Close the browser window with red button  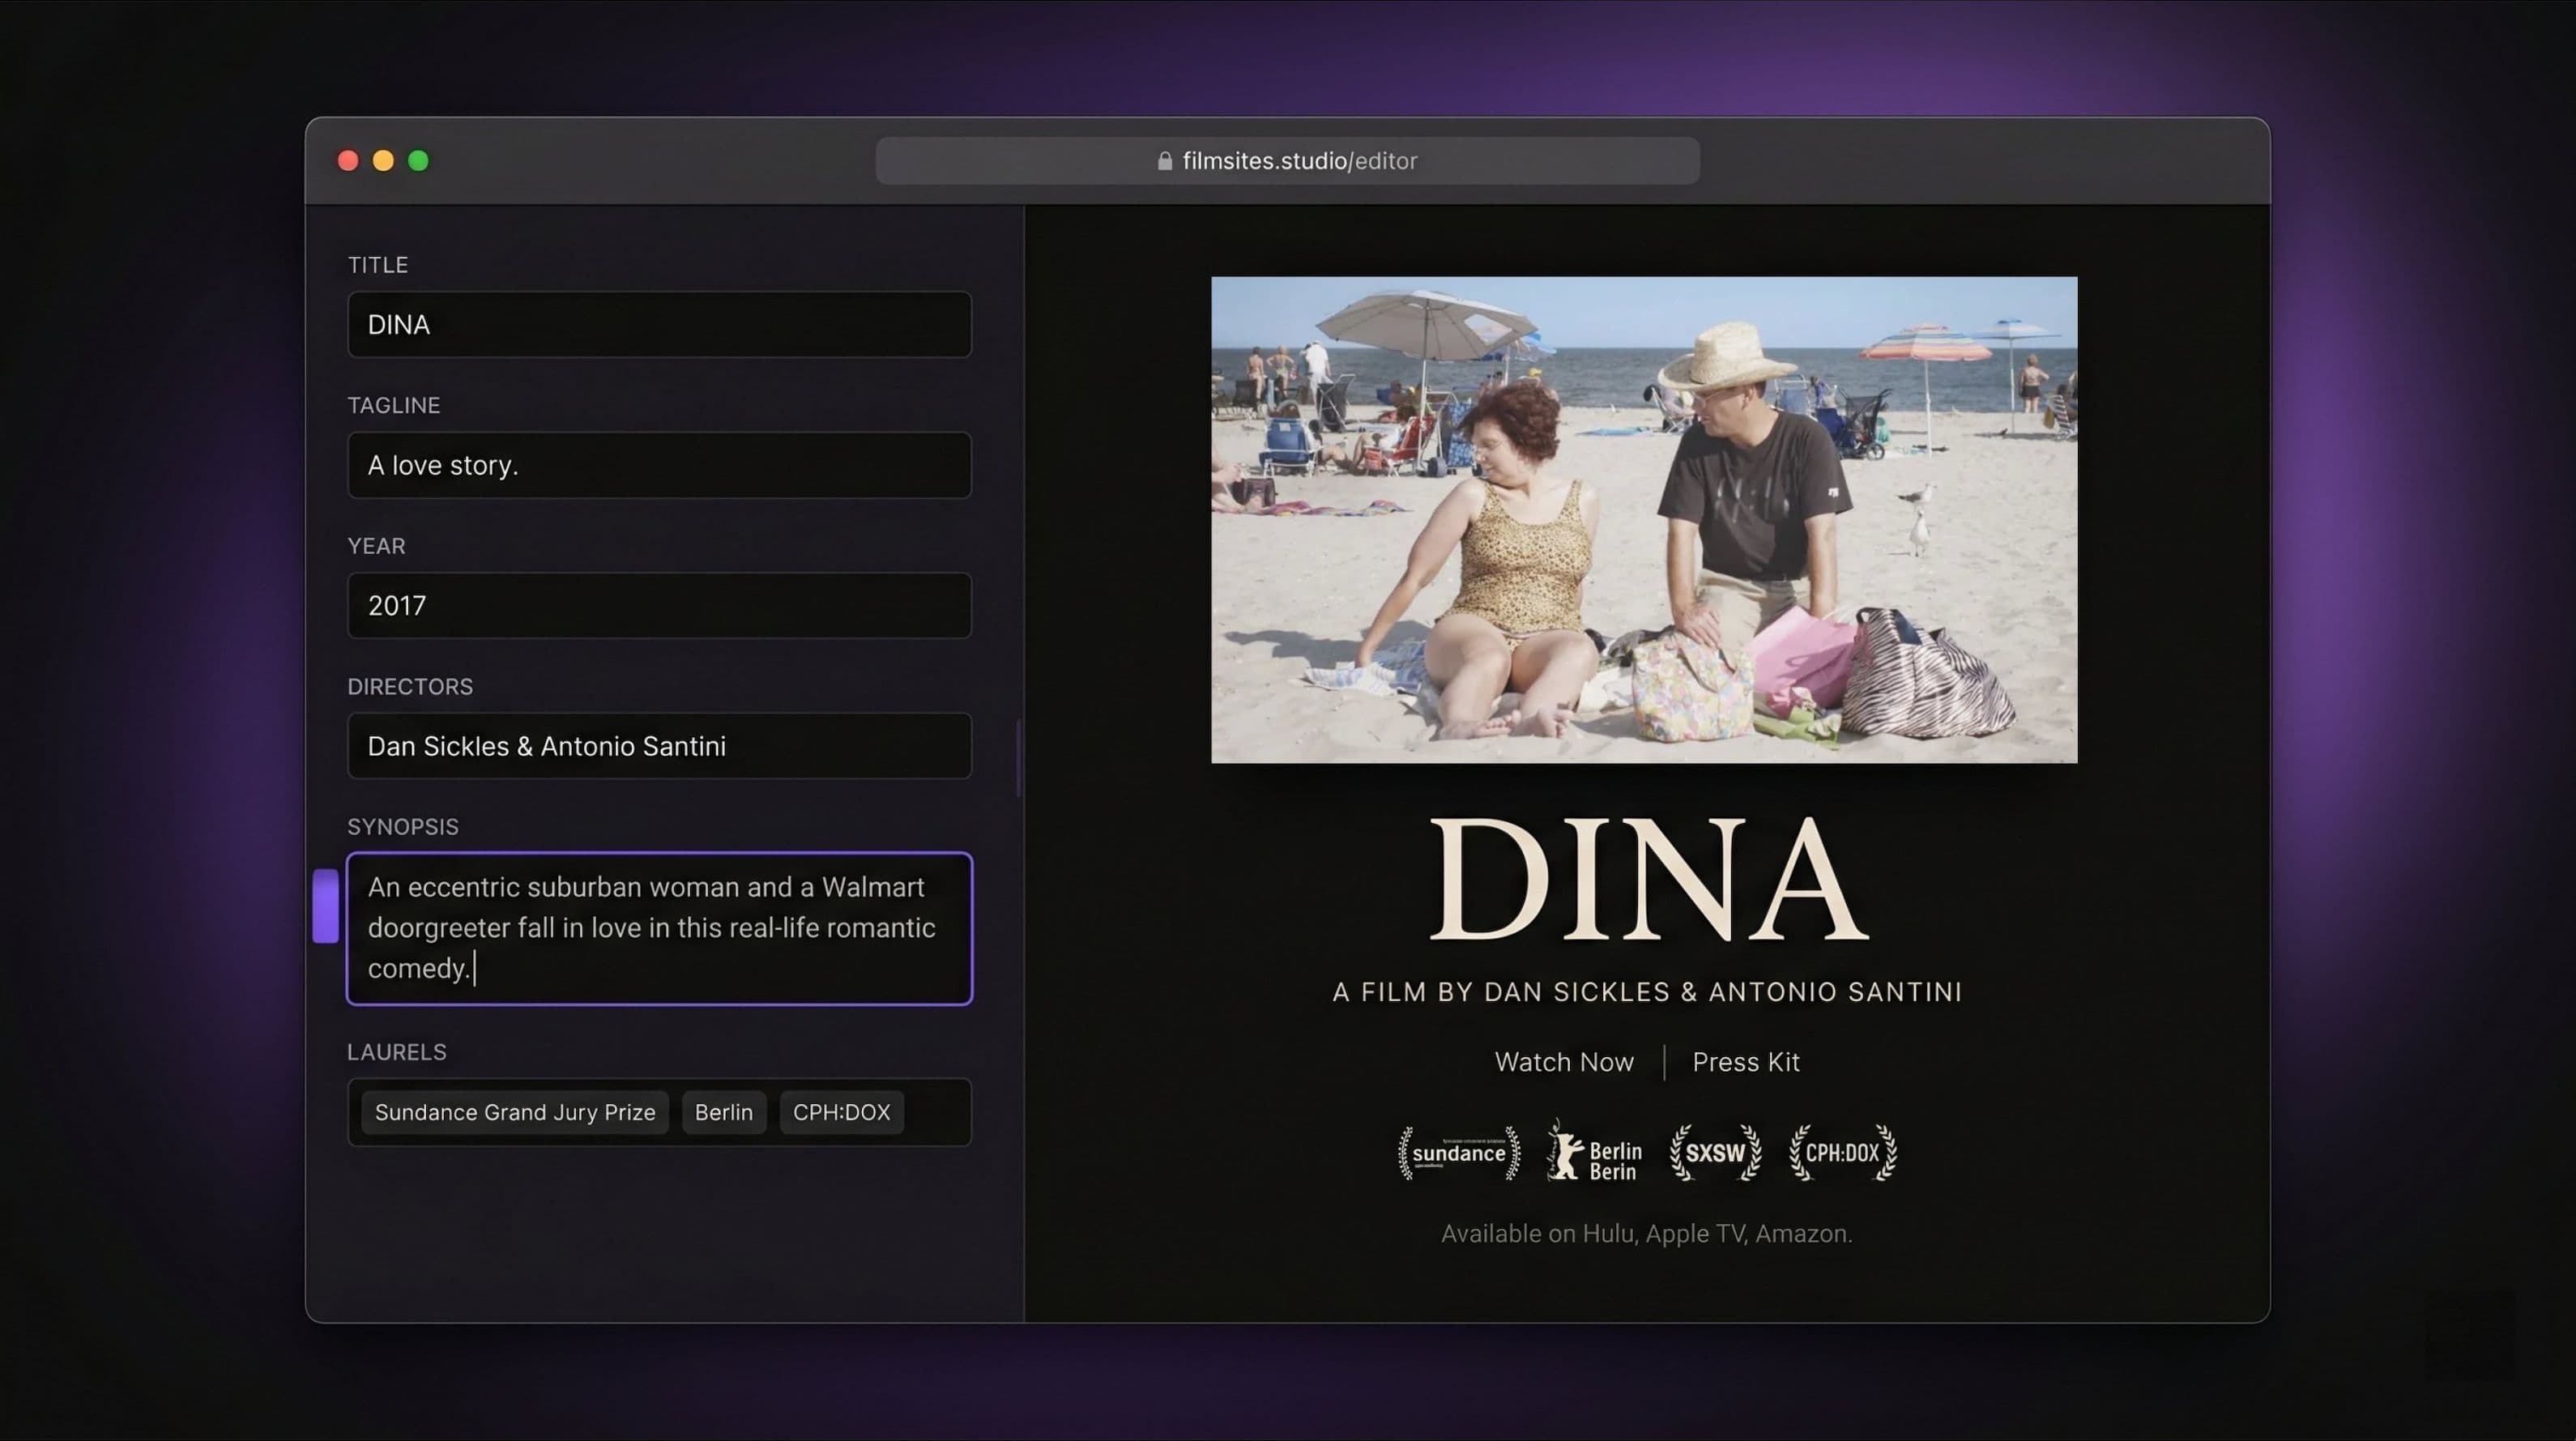348,161
